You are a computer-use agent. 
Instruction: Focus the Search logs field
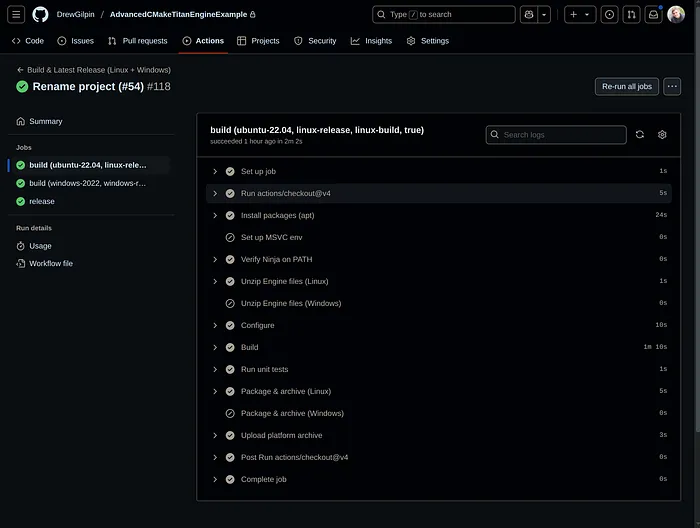pyautogui.click(x=556, y=135)
